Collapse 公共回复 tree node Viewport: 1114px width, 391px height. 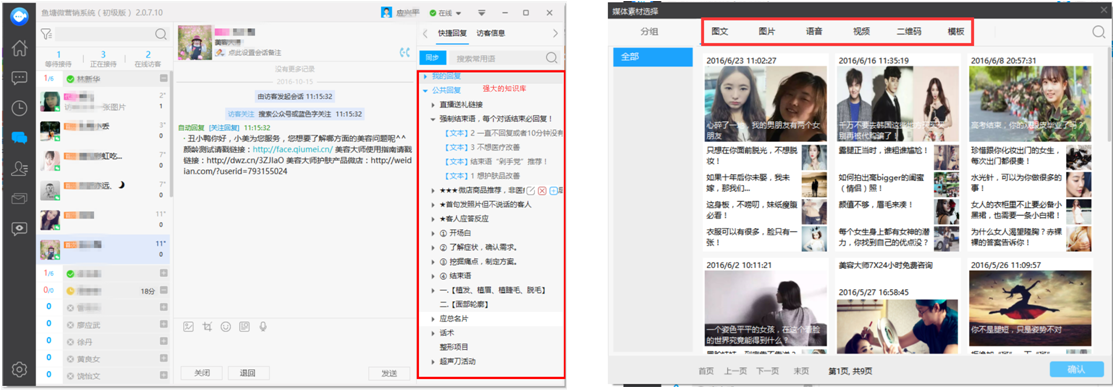[426, 90]
